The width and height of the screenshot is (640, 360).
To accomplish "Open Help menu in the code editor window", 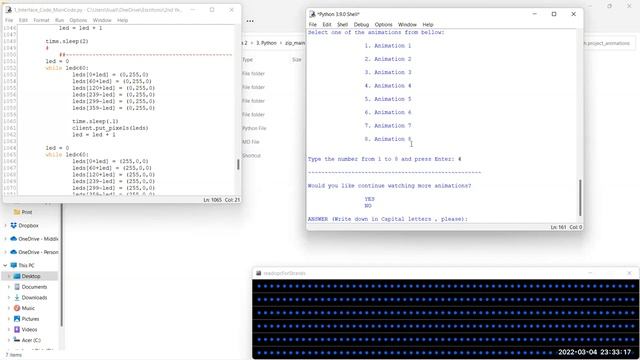I will point(122,20).
